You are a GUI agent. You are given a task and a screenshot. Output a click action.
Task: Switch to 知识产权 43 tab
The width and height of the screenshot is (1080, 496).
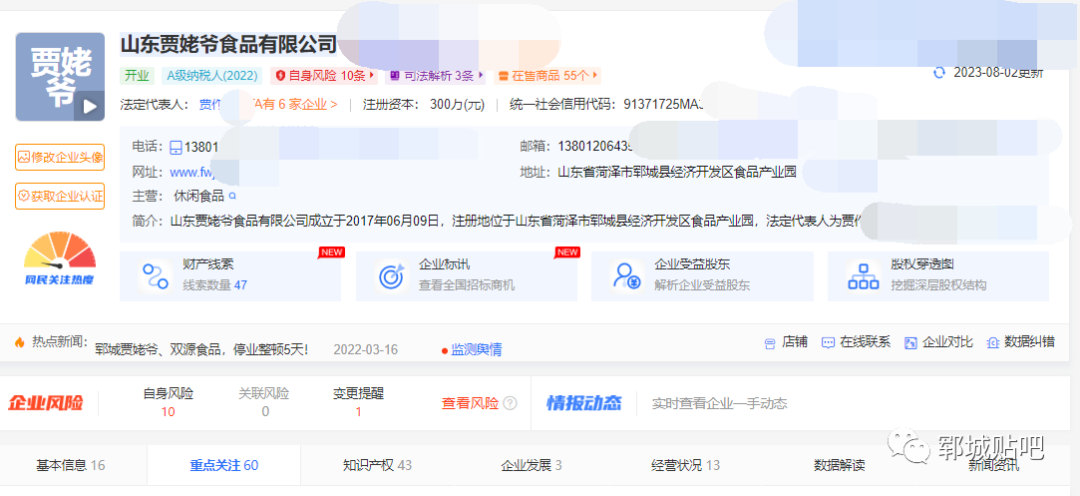point(377,465)
